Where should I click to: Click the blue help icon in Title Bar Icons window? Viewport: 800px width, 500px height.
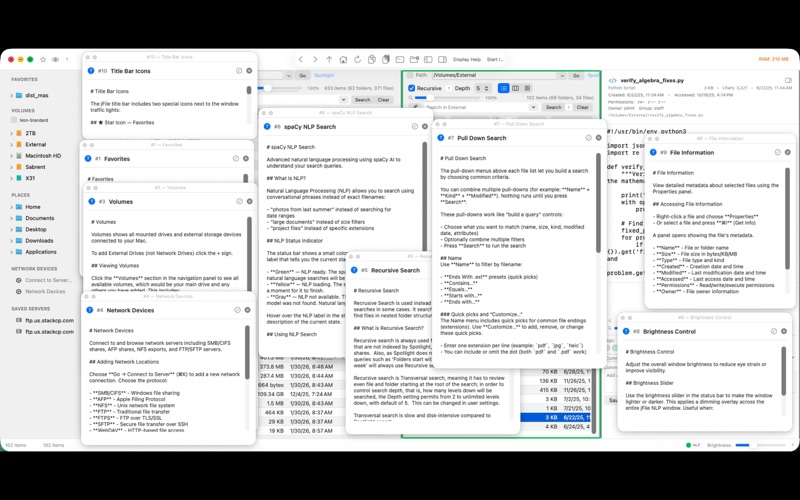point(91,71)
